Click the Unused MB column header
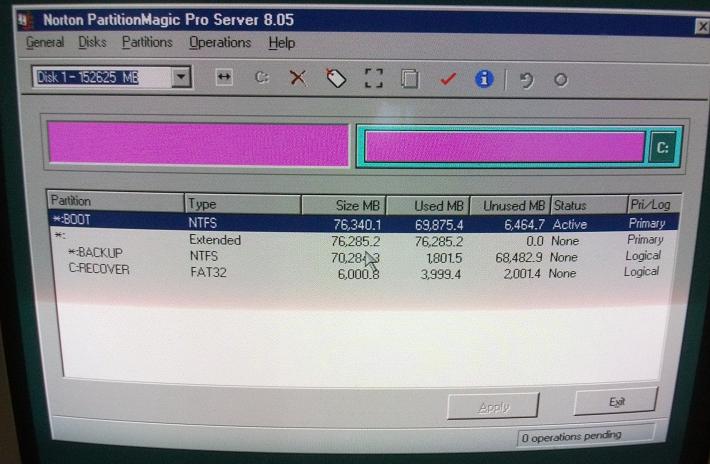This screenshot has height=464, width=710. [510, 206]
